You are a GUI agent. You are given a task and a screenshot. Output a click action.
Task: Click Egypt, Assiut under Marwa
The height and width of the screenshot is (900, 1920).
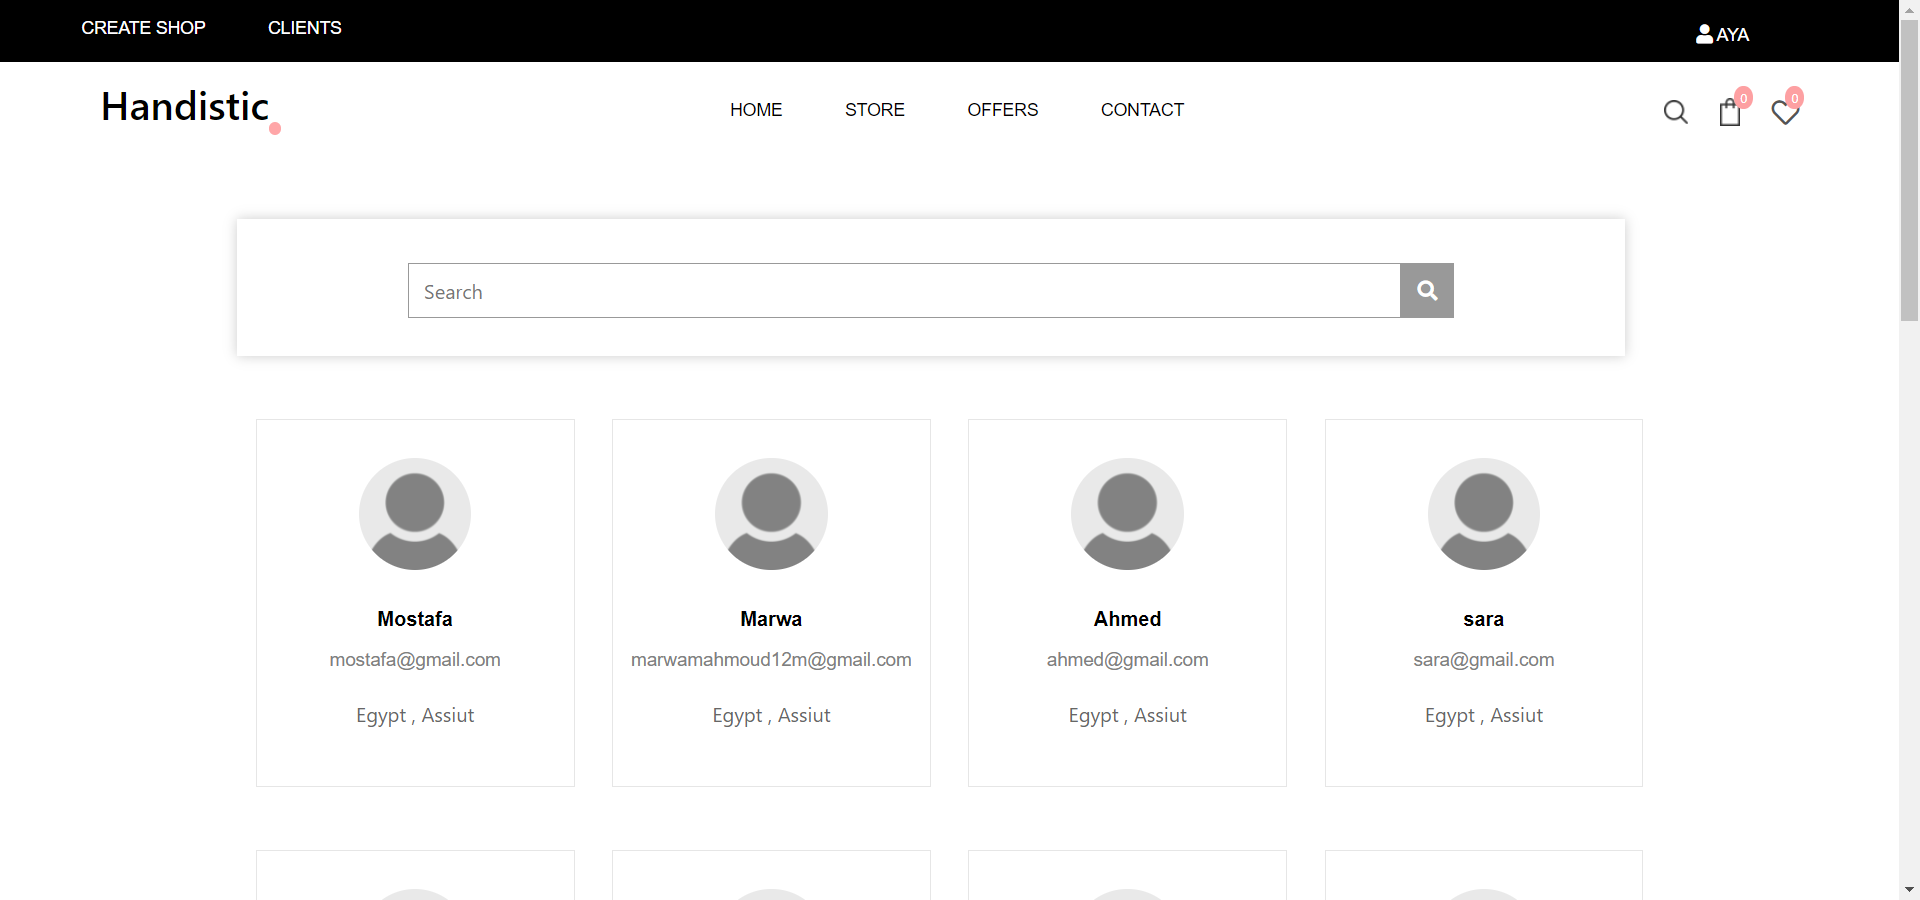[x=771, y=716]
